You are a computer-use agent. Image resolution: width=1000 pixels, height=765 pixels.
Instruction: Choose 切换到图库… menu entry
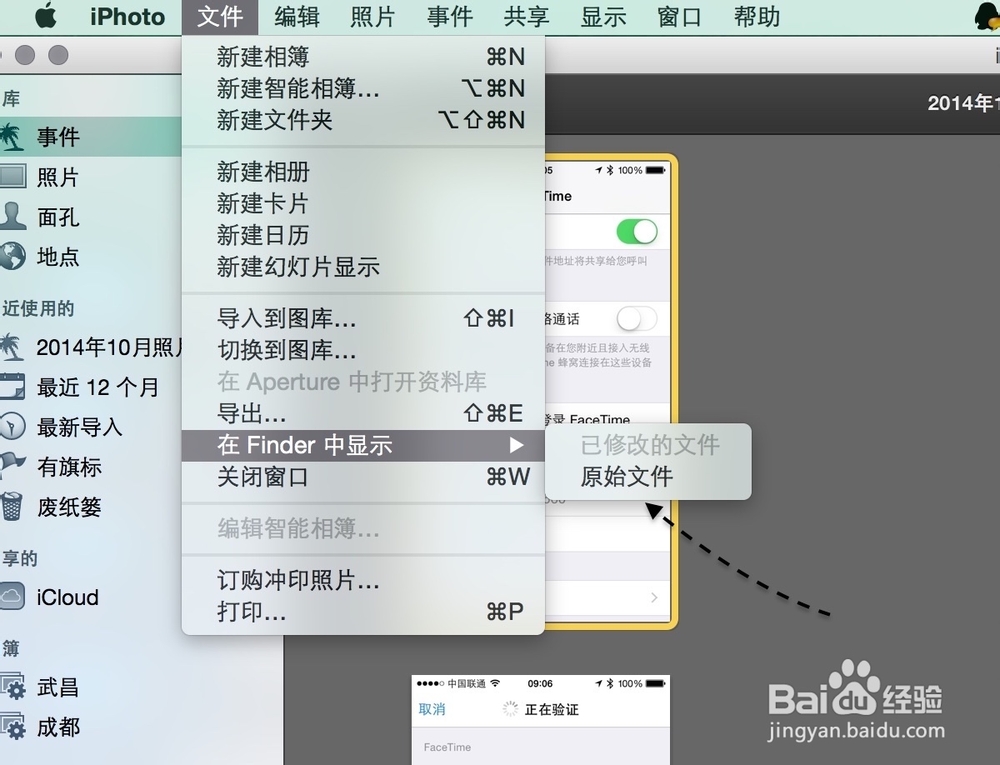pyautogui.click(x=363, y=350)
